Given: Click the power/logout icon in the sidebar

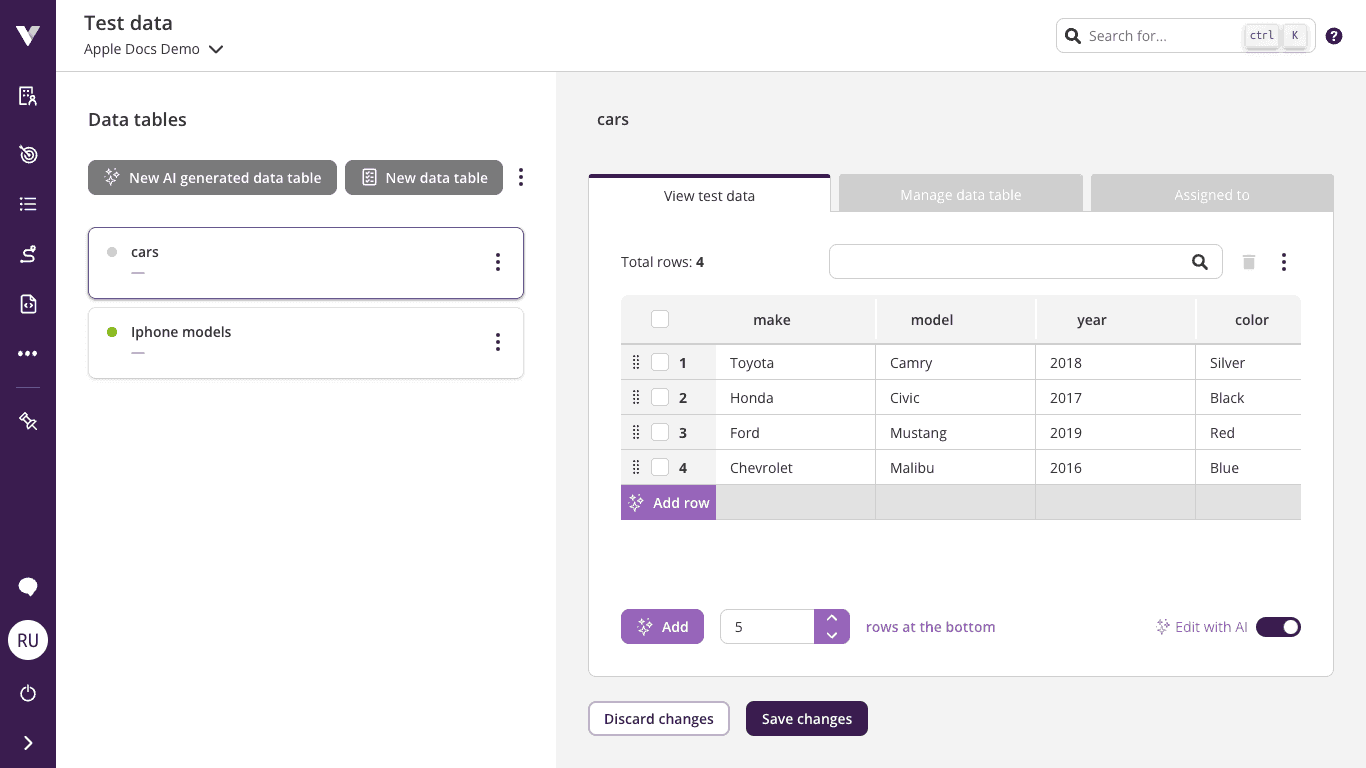Looking at the screenshot, I should pyautogui.click(x=28, y=693).
